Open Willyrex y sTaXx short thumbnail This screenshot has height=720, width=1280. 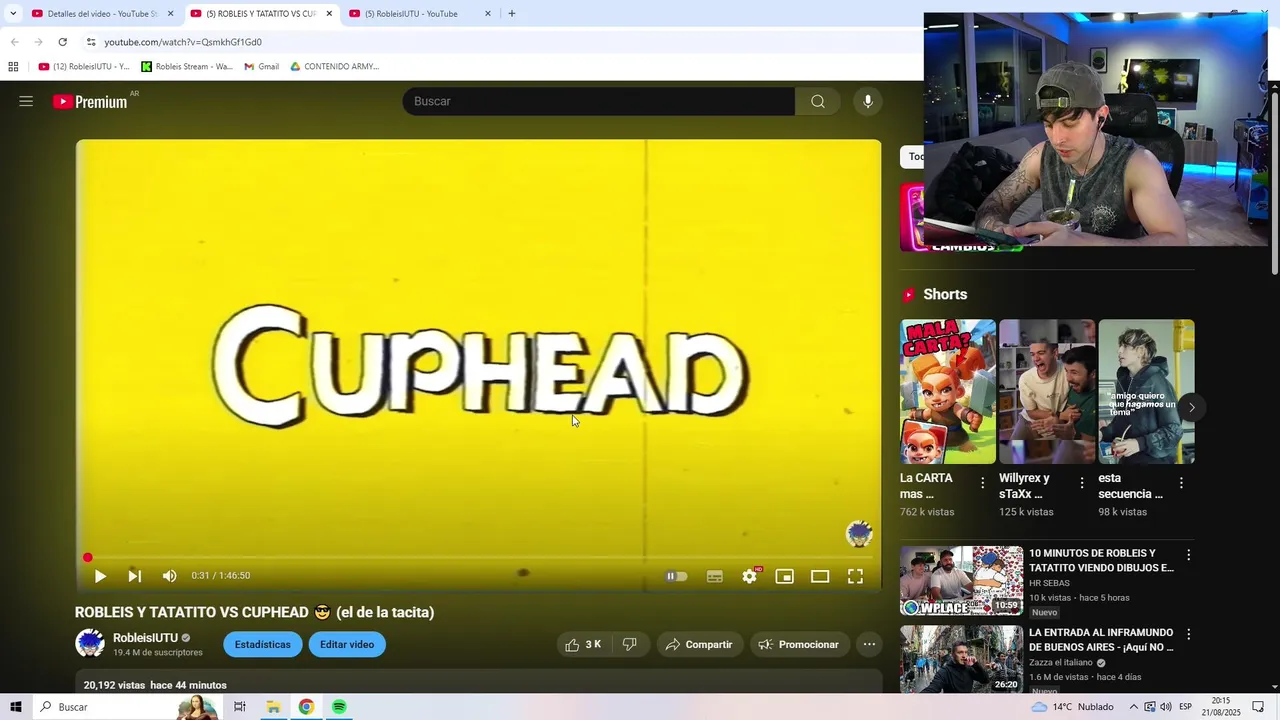click(x=1047, y=391)
